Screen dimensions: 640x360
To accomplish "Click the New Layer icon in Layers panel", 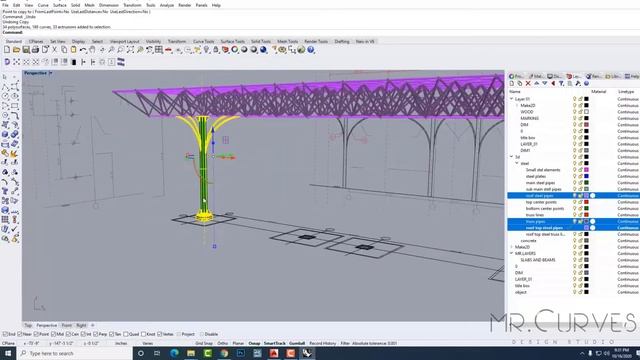I will pyautogui.click(x=512, y=83).
